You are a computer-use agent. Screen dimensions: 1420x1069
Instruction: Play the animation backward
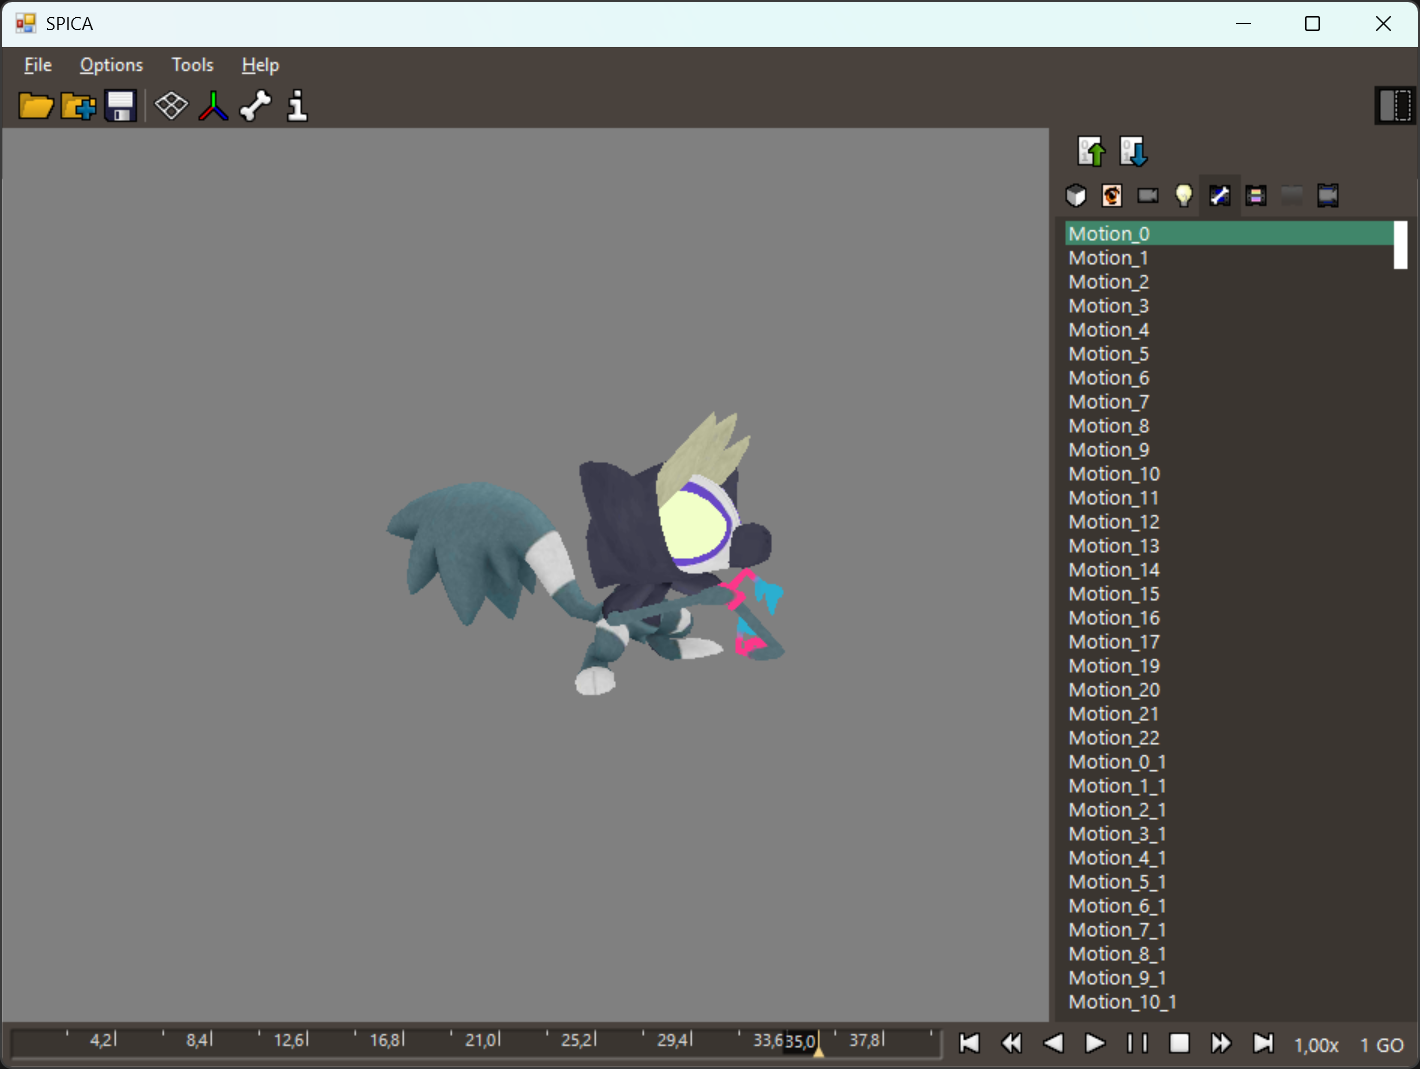coord(1053,1043)
